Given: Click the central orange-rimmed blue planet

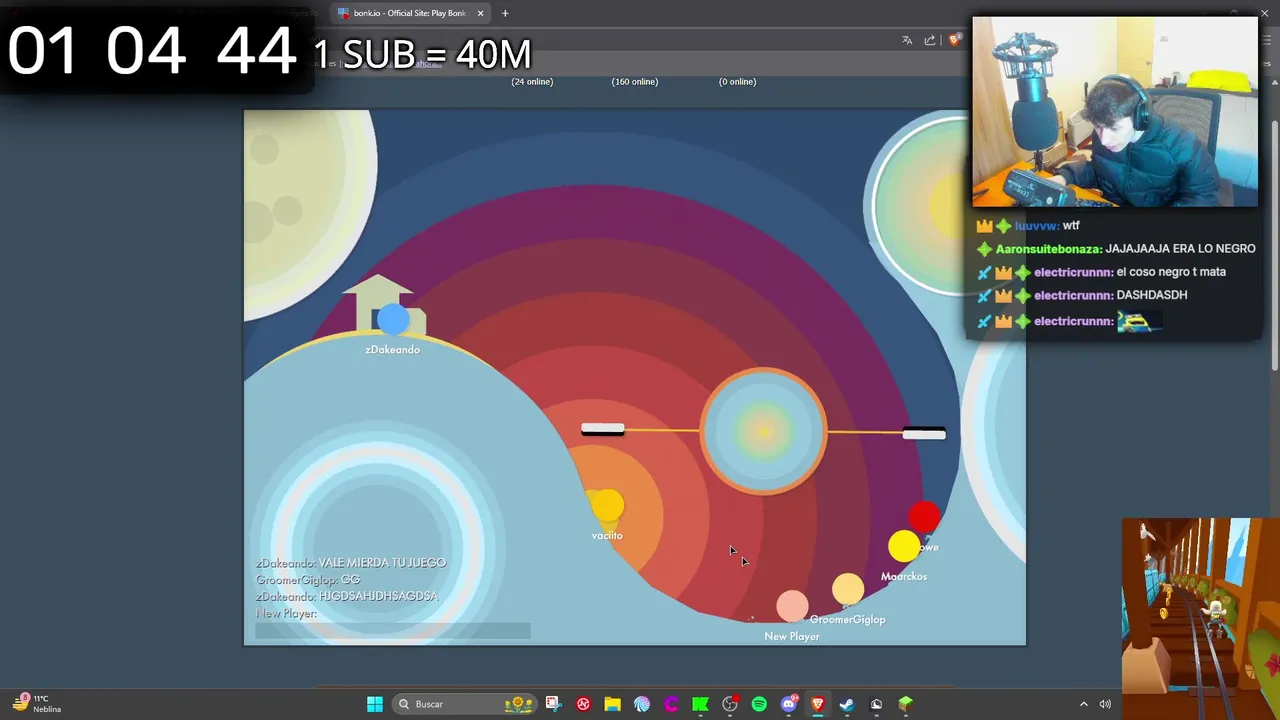Looking at the screenshot, I should pos(763,431).
